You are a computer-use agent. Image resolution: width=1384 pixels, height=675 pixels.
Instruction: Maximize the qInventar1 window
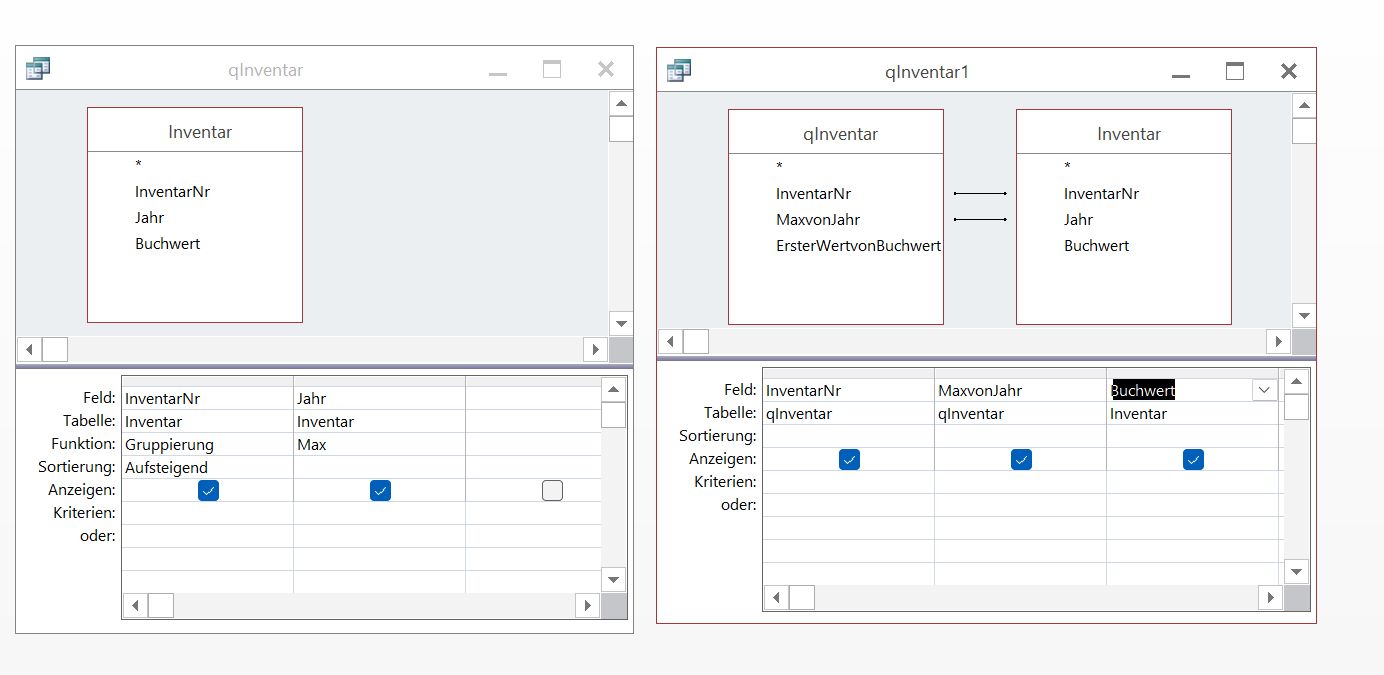click(x=1235, y=71)
